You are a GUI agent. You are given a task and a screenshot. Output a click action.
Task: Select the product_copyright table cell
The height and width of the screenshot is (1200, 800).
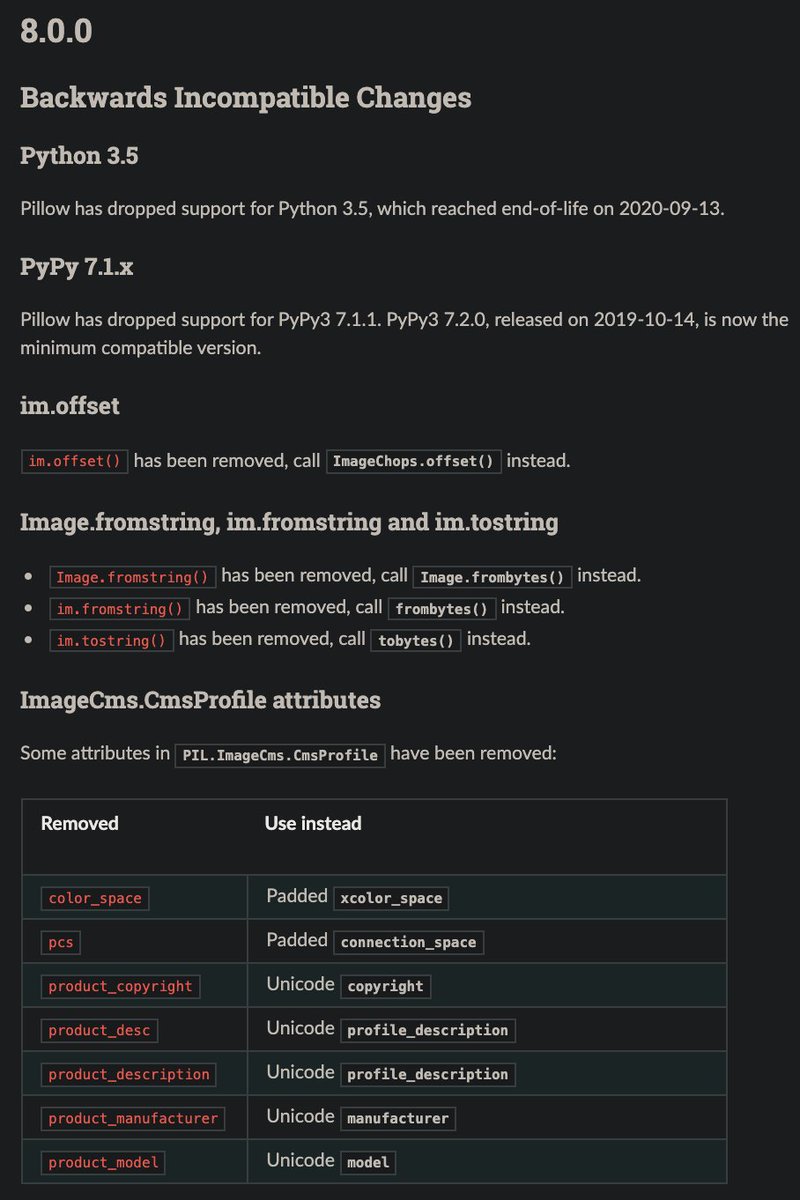(120, 986)
